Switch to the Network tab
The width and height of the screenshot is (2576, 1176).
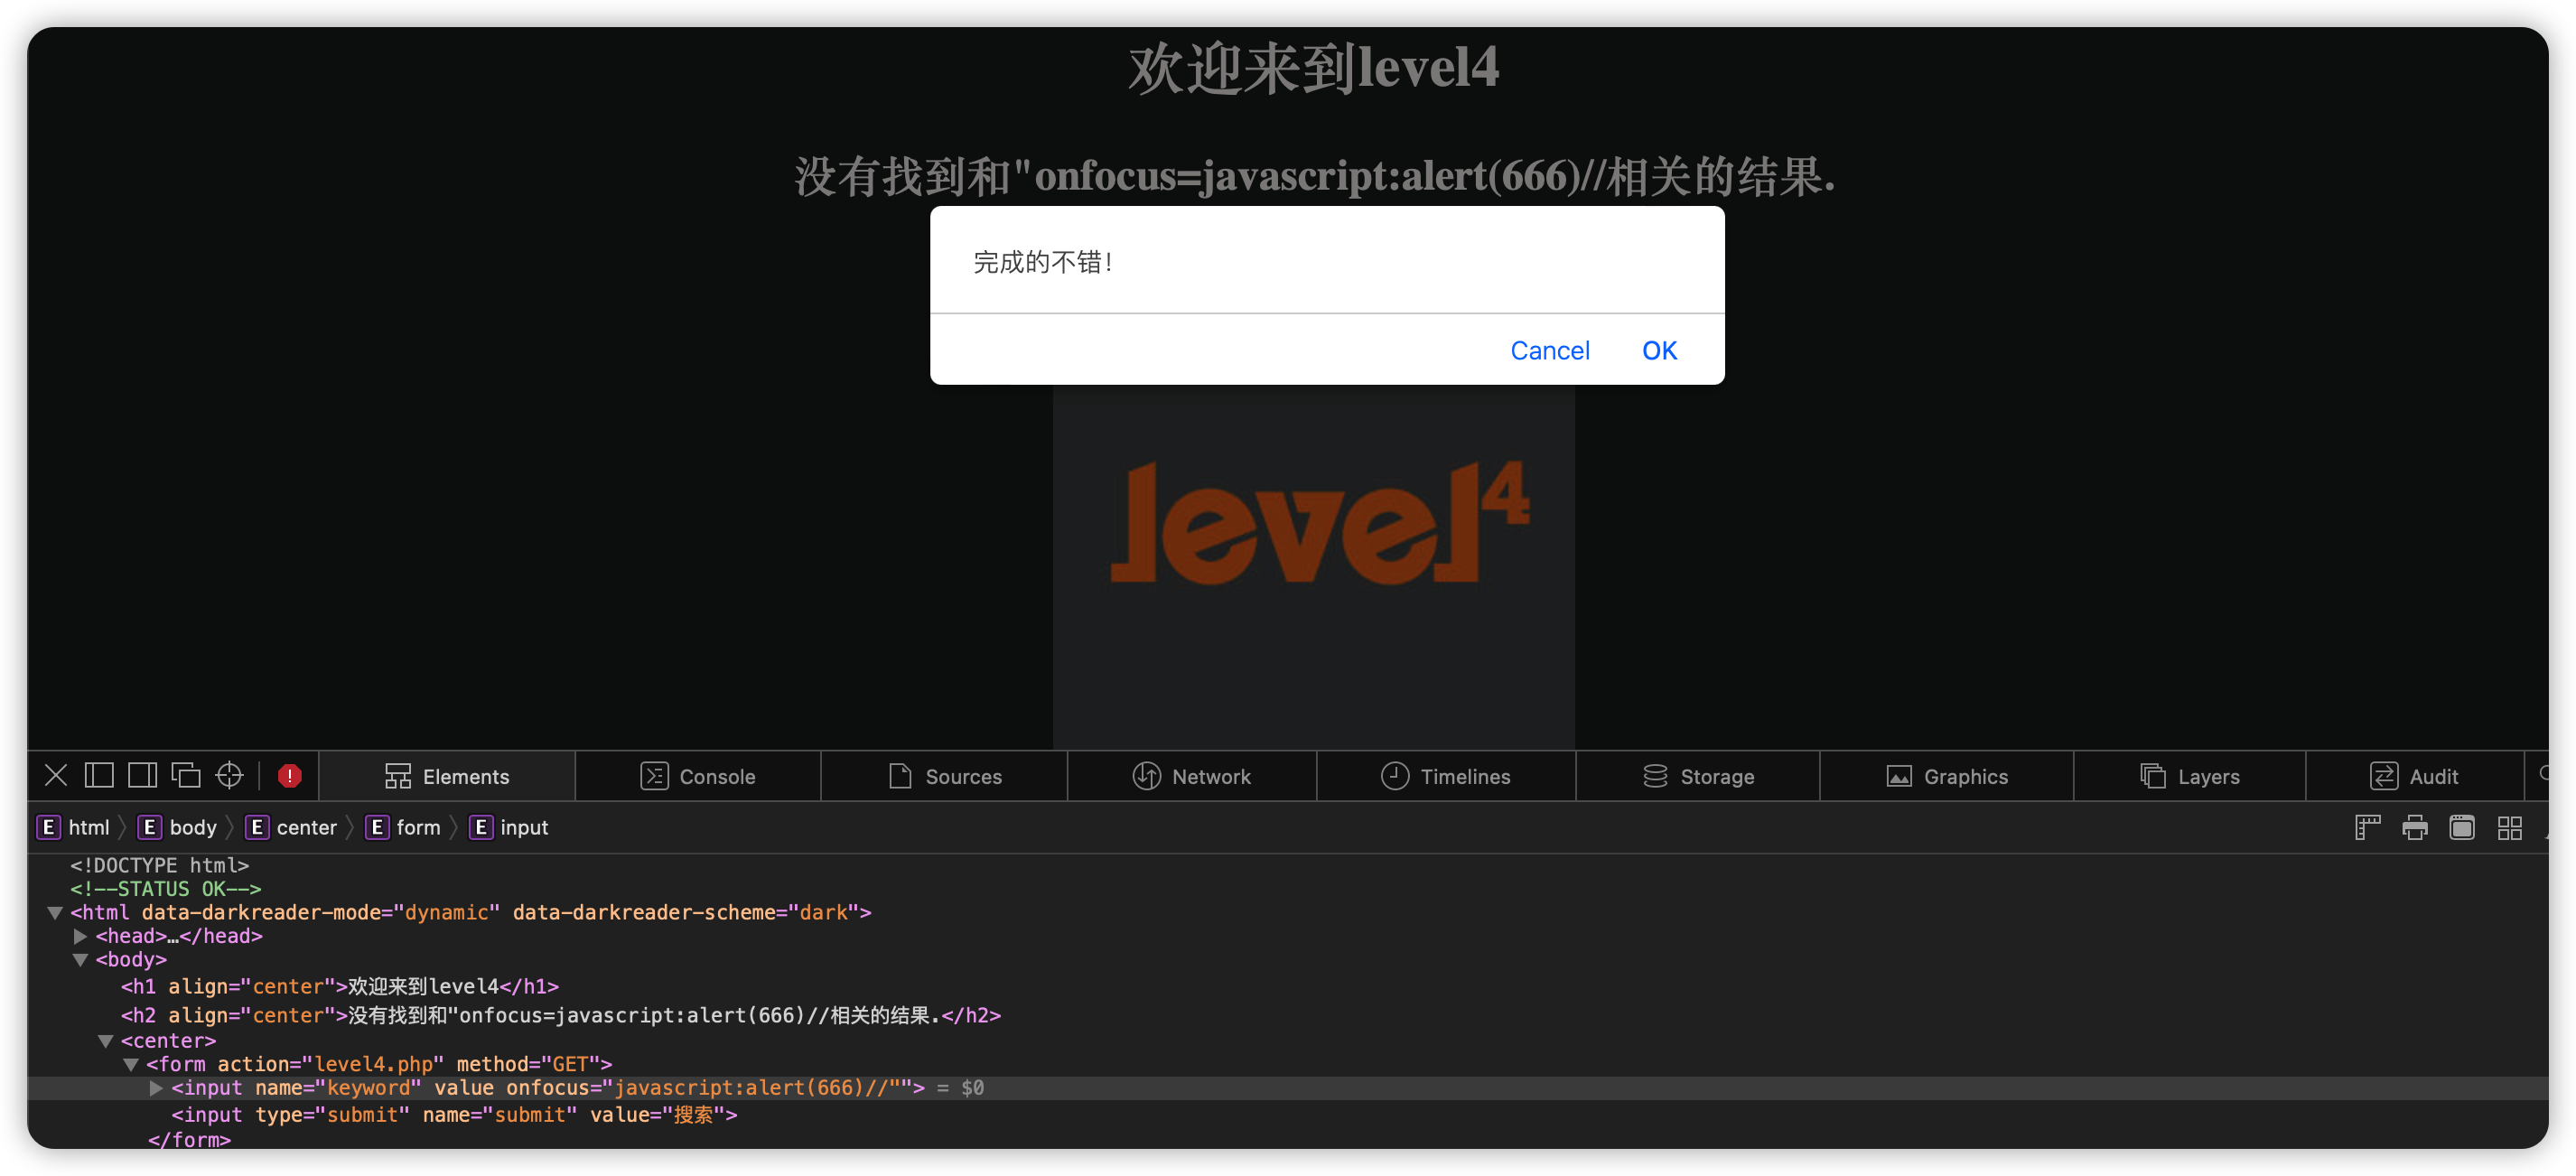click(x=1192, y=776)
